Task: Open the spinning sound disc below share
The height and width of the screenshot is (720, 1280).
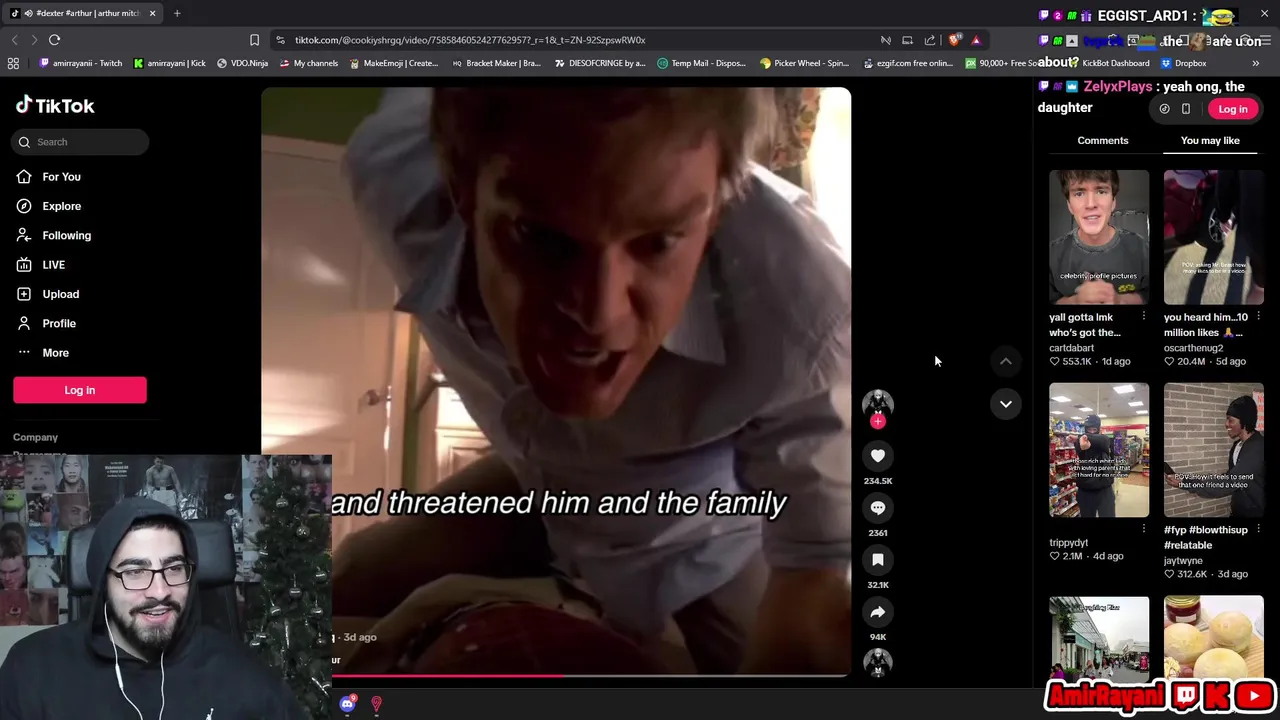Action: click(878, 661)
